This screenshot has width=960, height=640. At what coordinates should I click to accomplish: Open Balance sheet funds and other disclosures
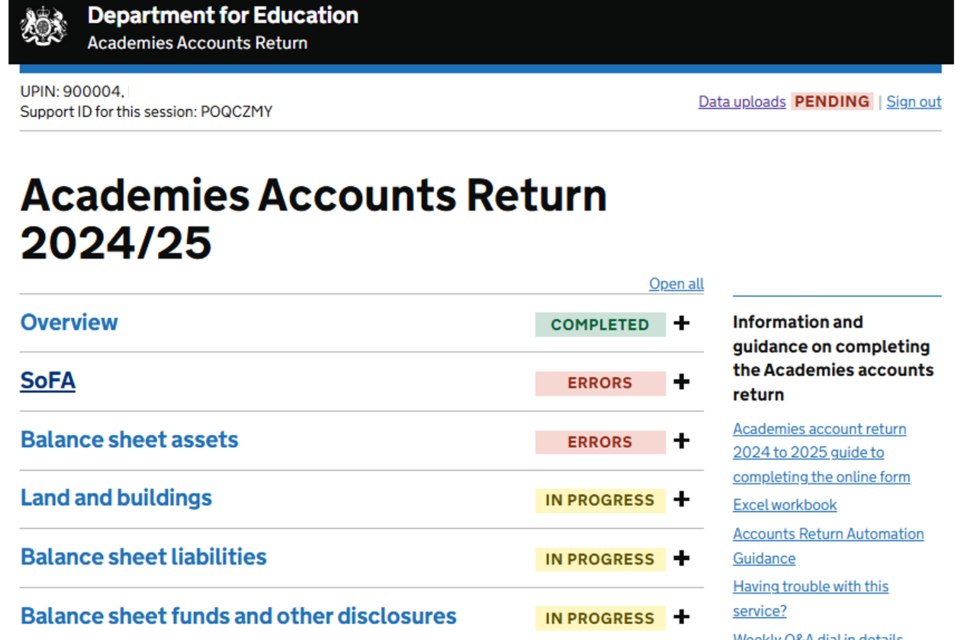tap(238, 616)
